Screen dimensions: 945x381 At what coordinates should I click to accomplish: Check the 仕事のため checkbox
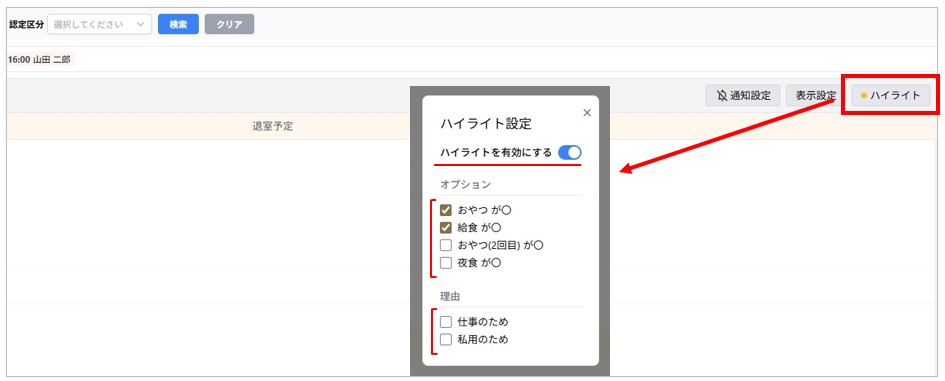coord(446,322)
